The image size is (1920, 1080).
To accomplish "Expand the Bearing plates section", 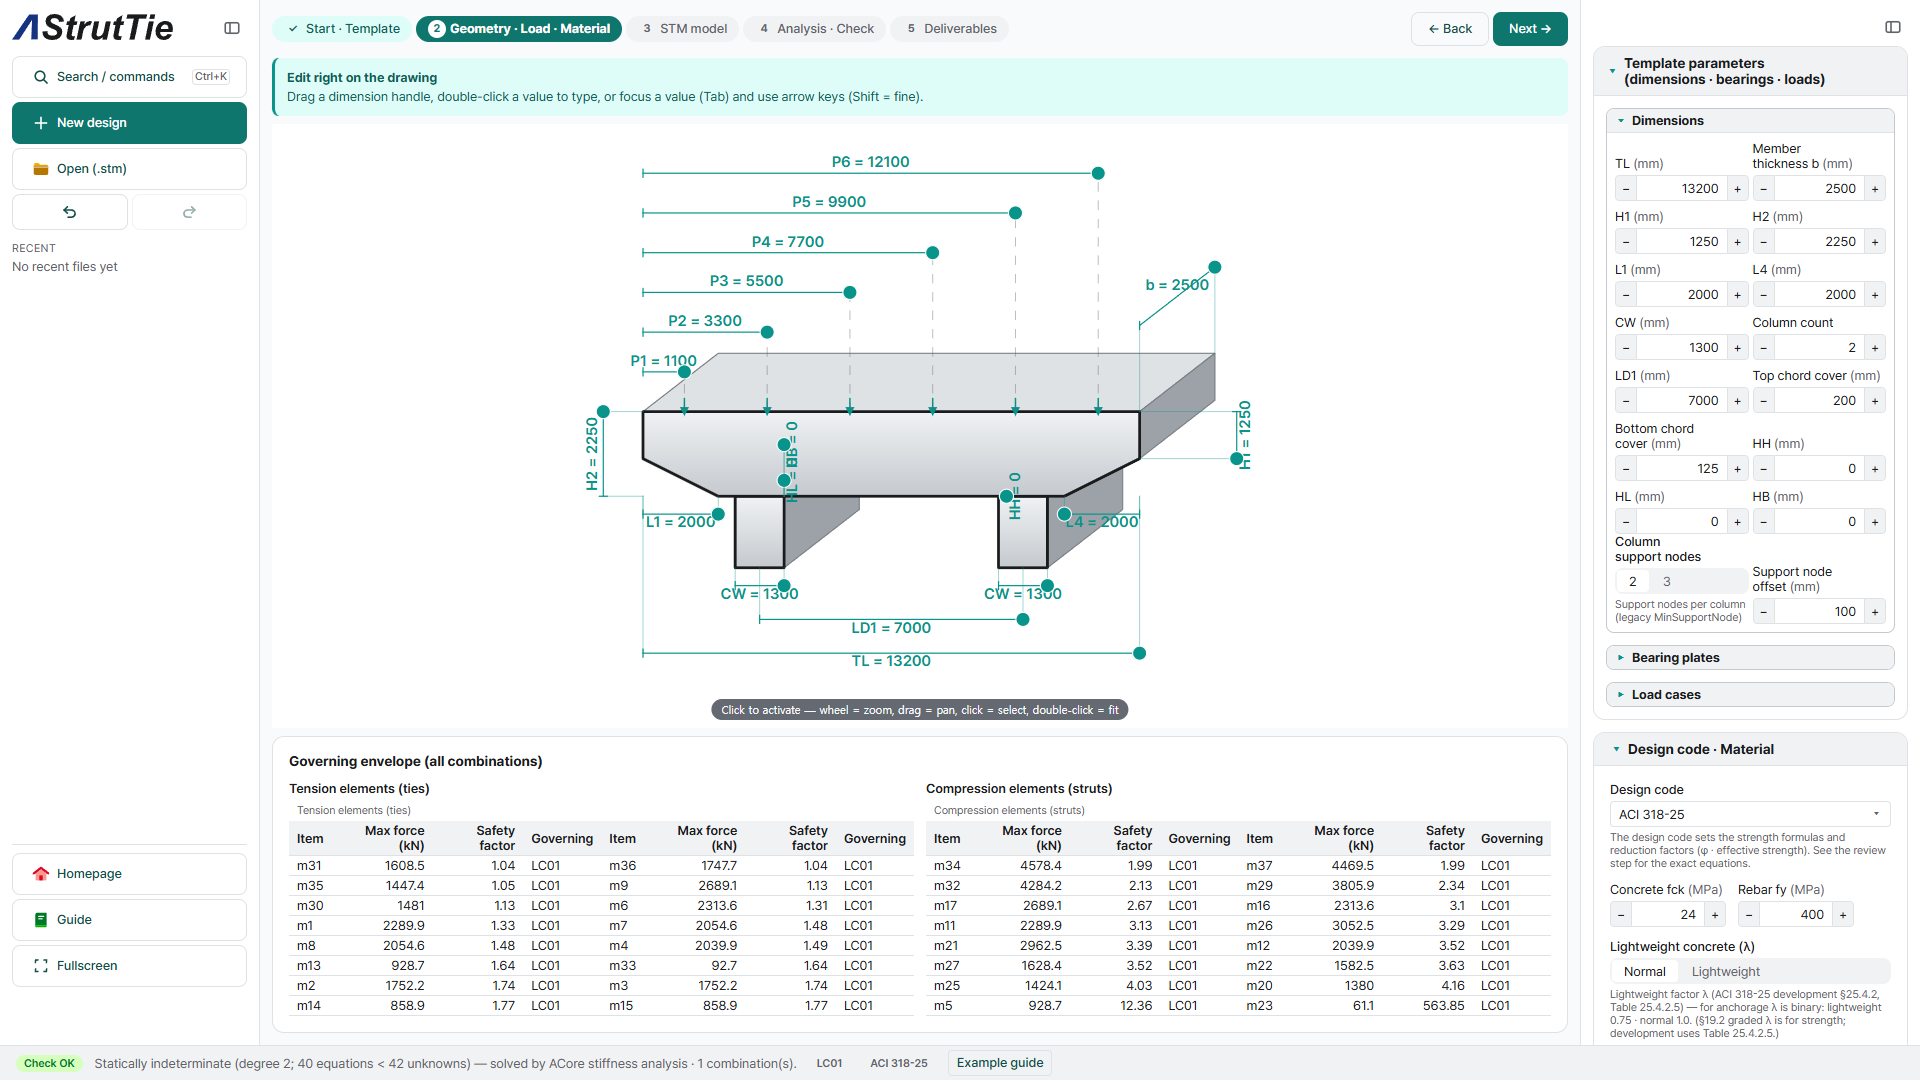I will (x=1750, y=658).
